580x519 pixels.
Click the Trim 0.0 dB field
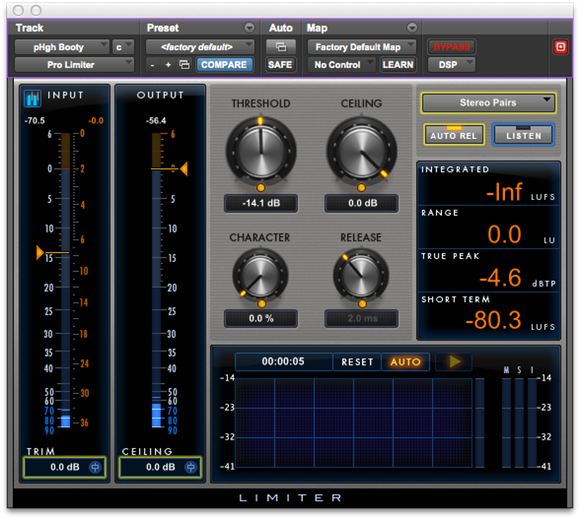pyautogui.click(x=64, y=467)
